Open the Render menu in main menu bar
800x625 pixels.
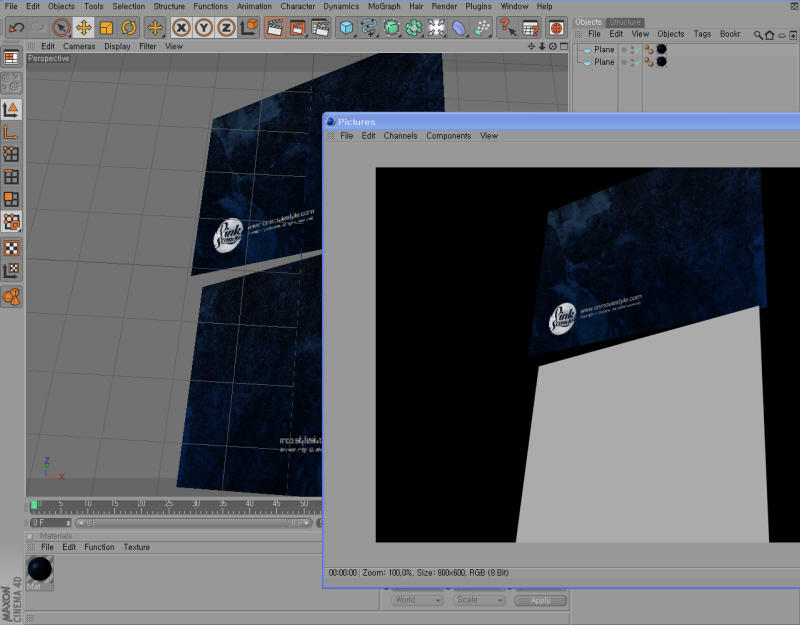click(444, 6)
